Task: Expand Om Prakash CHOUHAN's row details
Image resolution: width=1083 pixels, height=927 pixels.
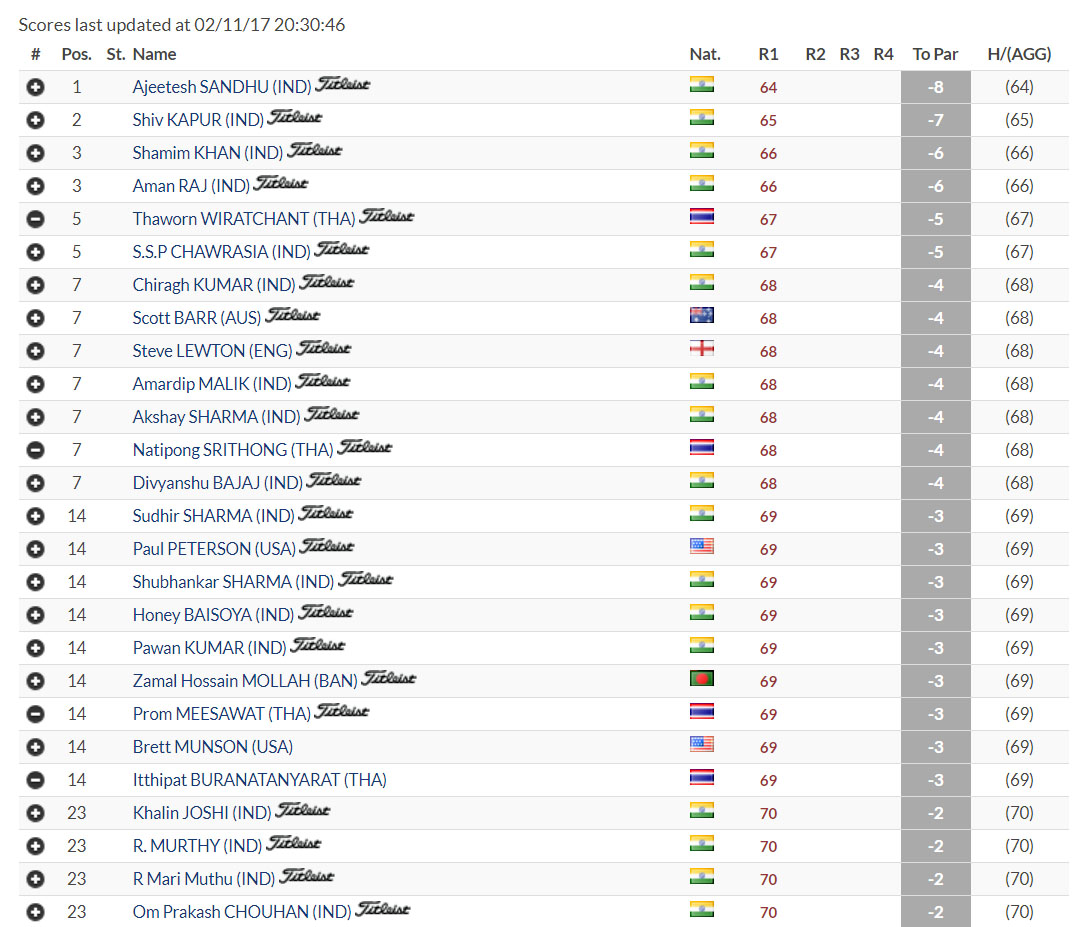Action: click(x=35, y=912)
